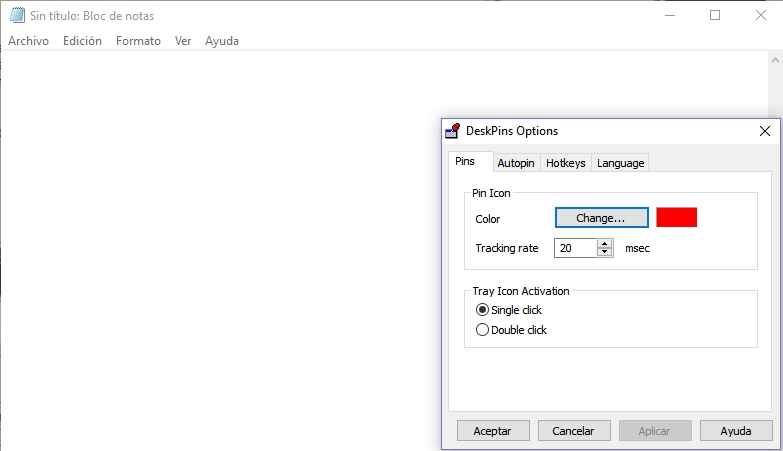Click the Change... color button
This screenshot has height=451, width=783.
[x=602, y=218]
